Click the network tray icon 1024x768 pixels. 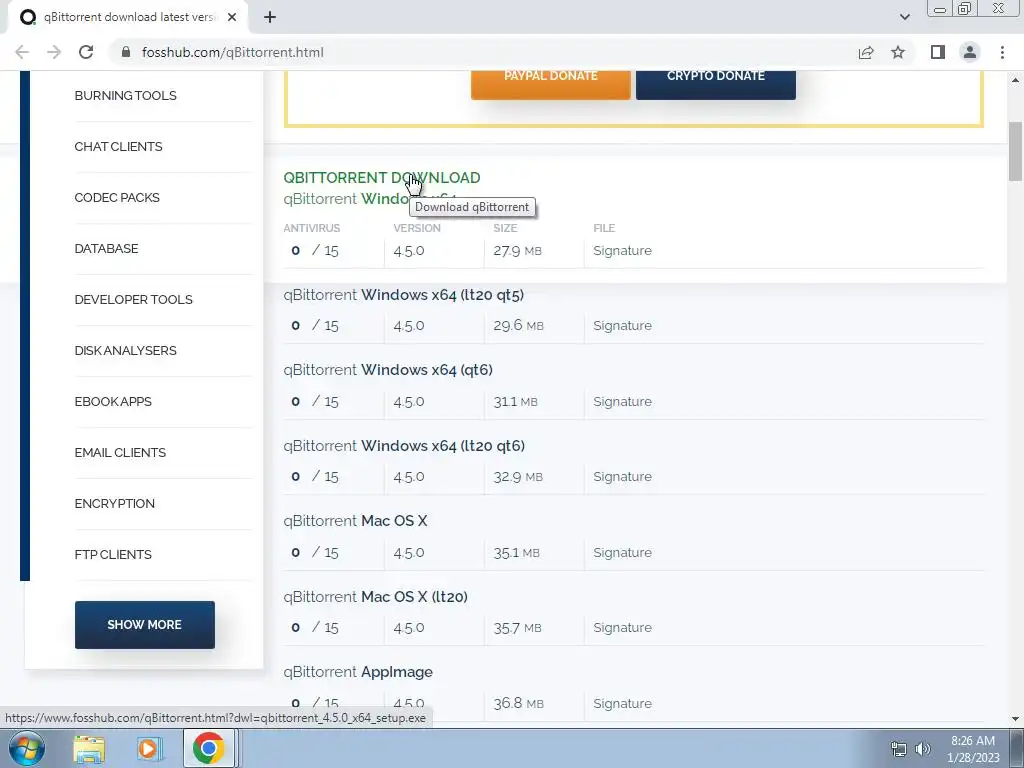(x=899, y=749)
